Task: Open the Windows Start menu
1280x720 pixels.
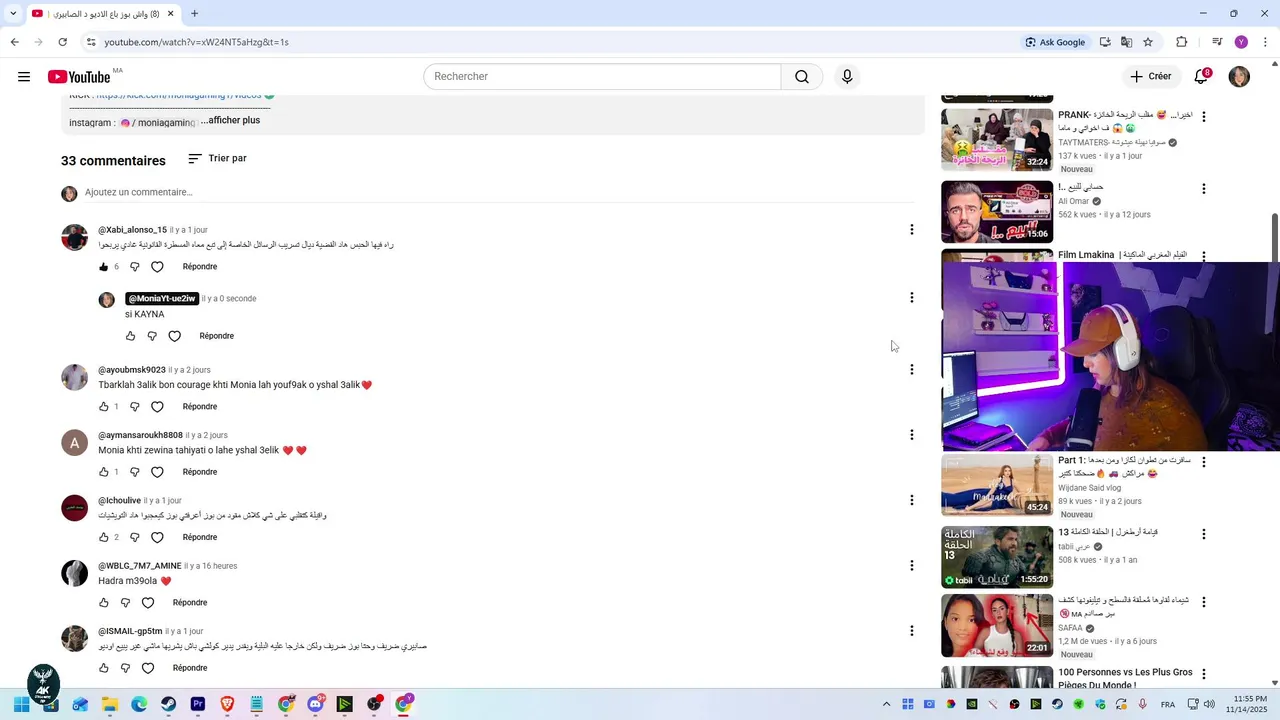Action: pyautogui.click(x=21, y=704)
